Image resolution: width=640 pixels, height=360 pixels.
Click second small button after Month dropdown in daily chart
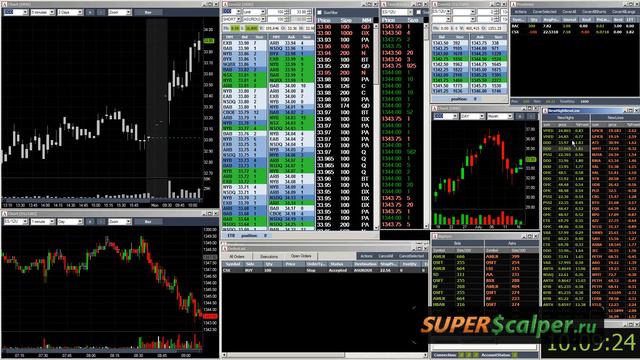[531, 116]
